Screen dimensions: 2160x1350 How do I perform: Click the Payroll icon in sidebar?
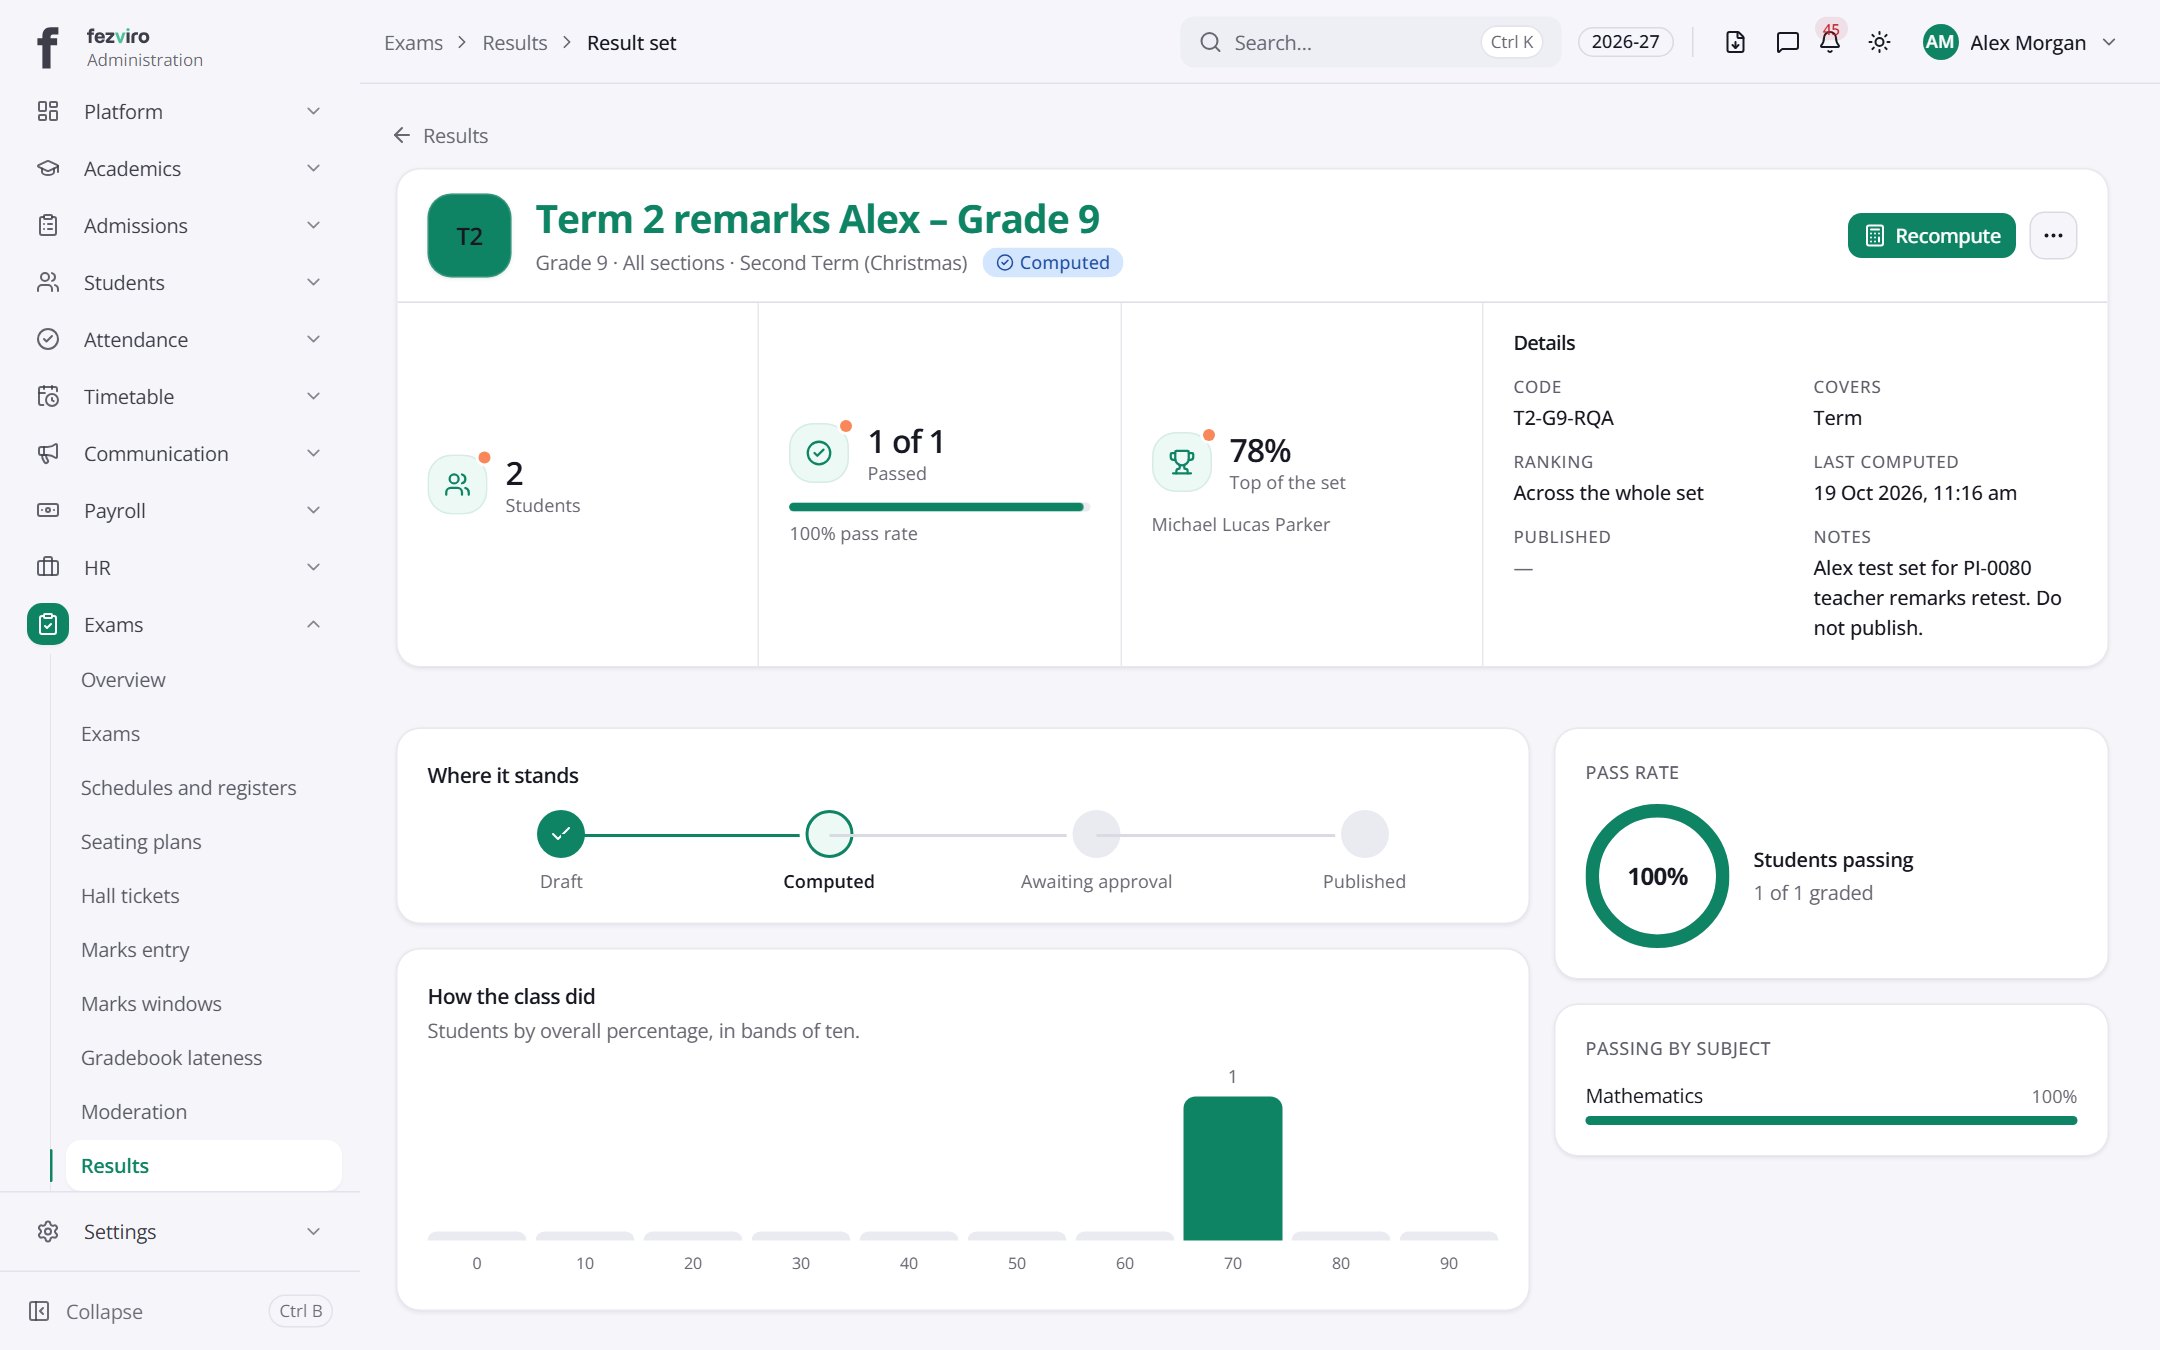(x=48, y=511)
